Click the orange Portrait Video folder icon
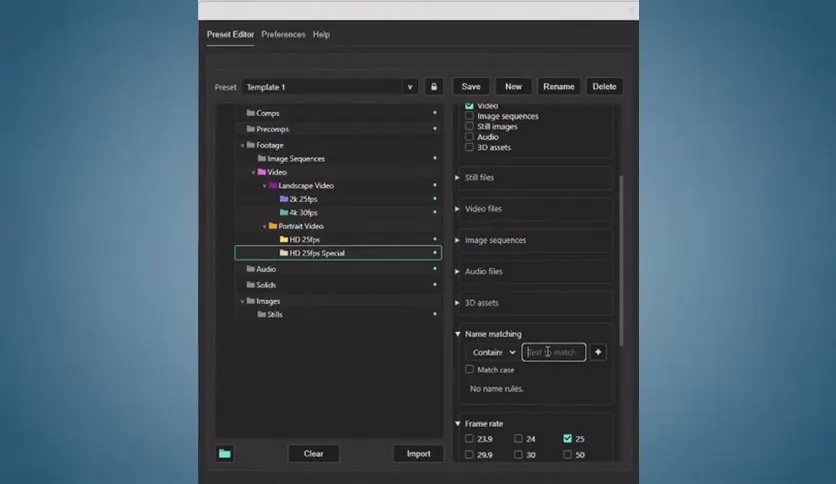Screen dimensions: 836x484 click(x=272, y=226)
